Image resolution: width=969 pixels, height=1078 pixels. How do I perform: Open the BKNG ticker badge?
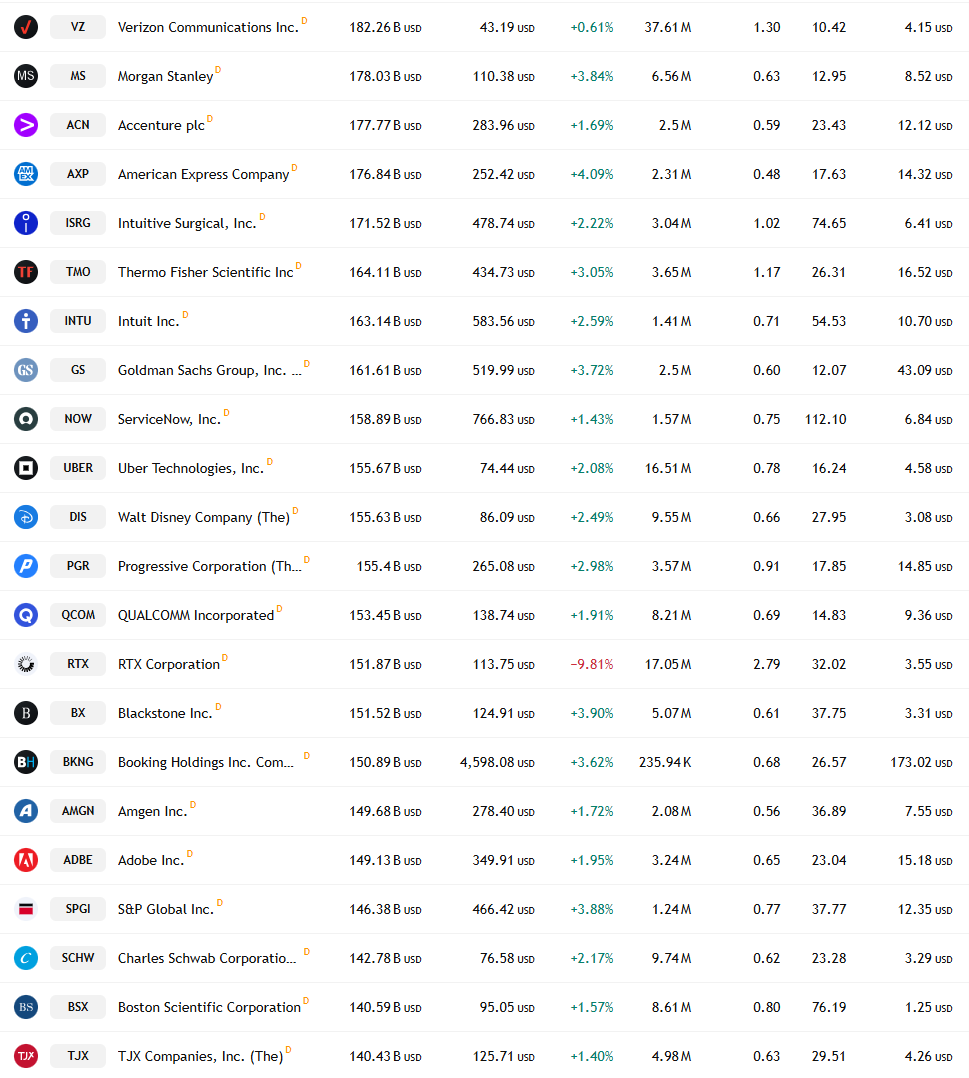point(78,762)
